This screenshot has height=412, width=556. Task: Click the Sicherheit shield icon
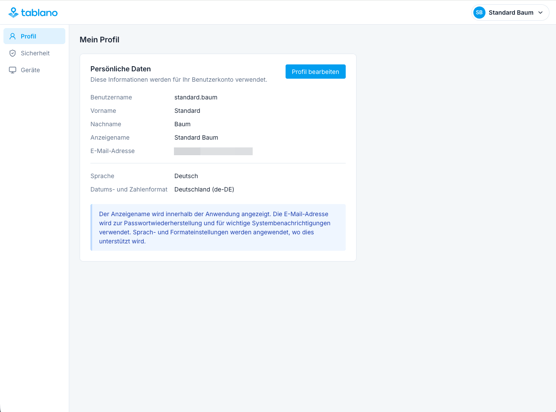(12, 53)
